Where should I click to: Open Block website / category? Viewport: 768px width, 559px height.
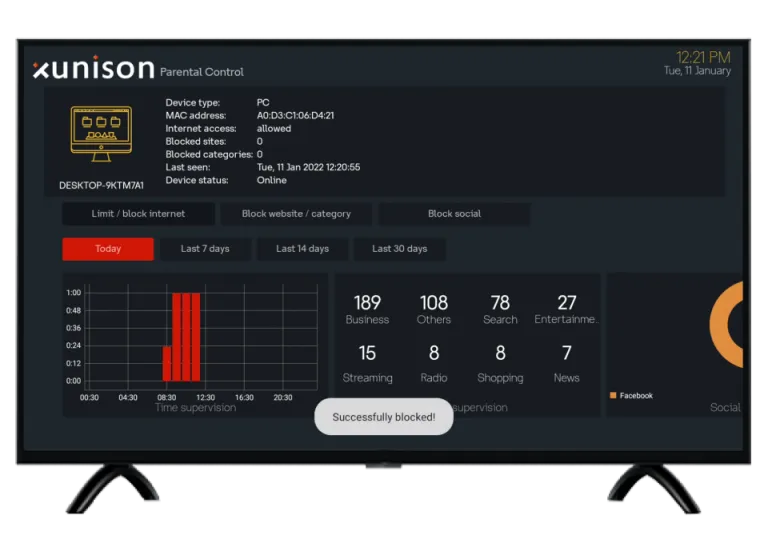click(x=296, y=214)
